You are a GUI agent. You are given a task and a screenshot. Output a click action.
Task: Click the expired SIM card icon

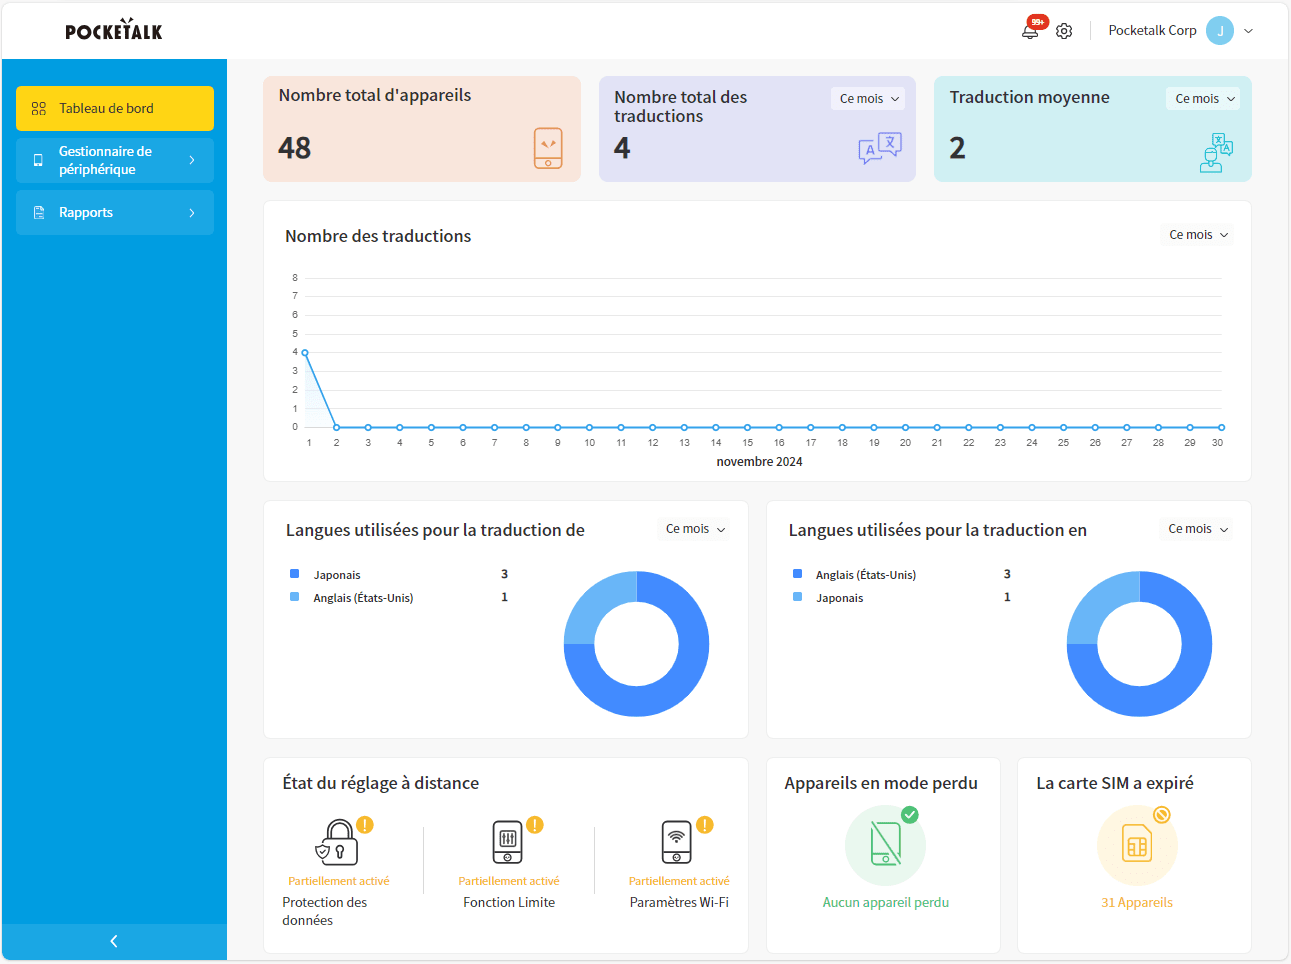pyautogui.click(x=1137, y=846)
